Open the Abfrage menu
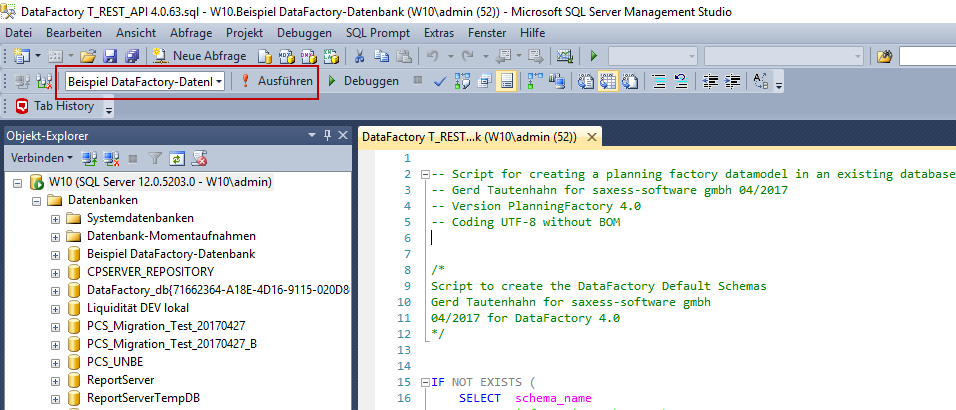The image size is (956, 410). 190,33
